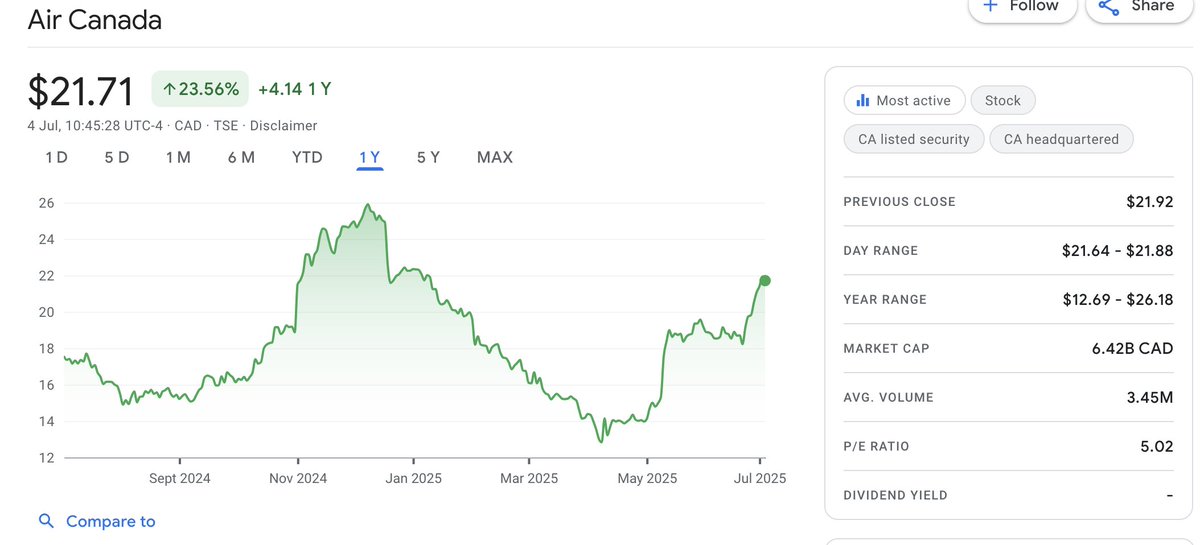Viewport: 1200px width, 545px height.
Task: Switch to the 6 M chart range
Action: point(241,157)
